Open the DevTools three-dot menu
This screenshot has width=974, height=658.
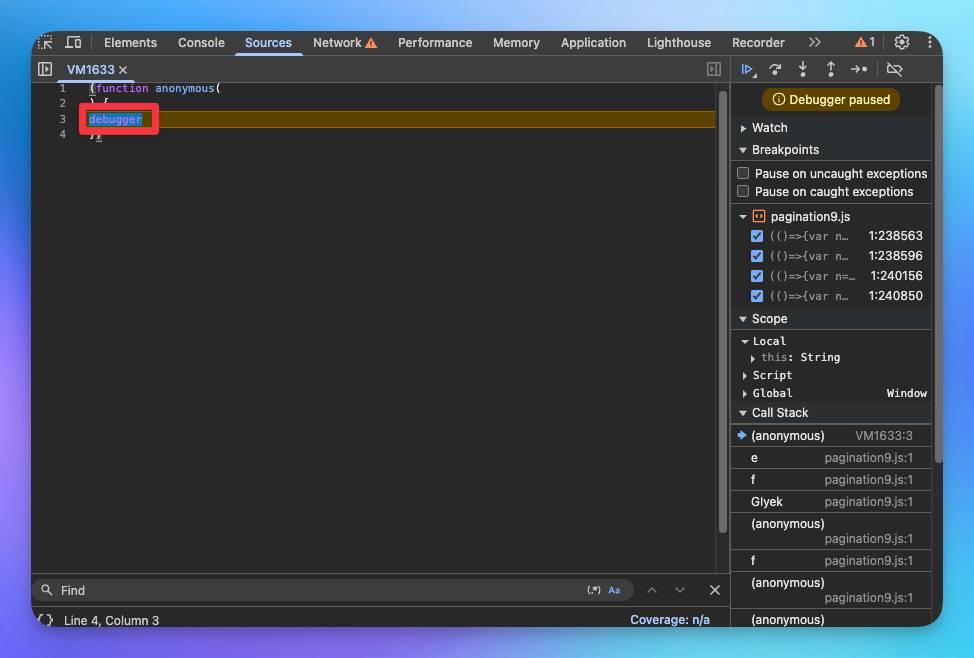pos(929,42)
